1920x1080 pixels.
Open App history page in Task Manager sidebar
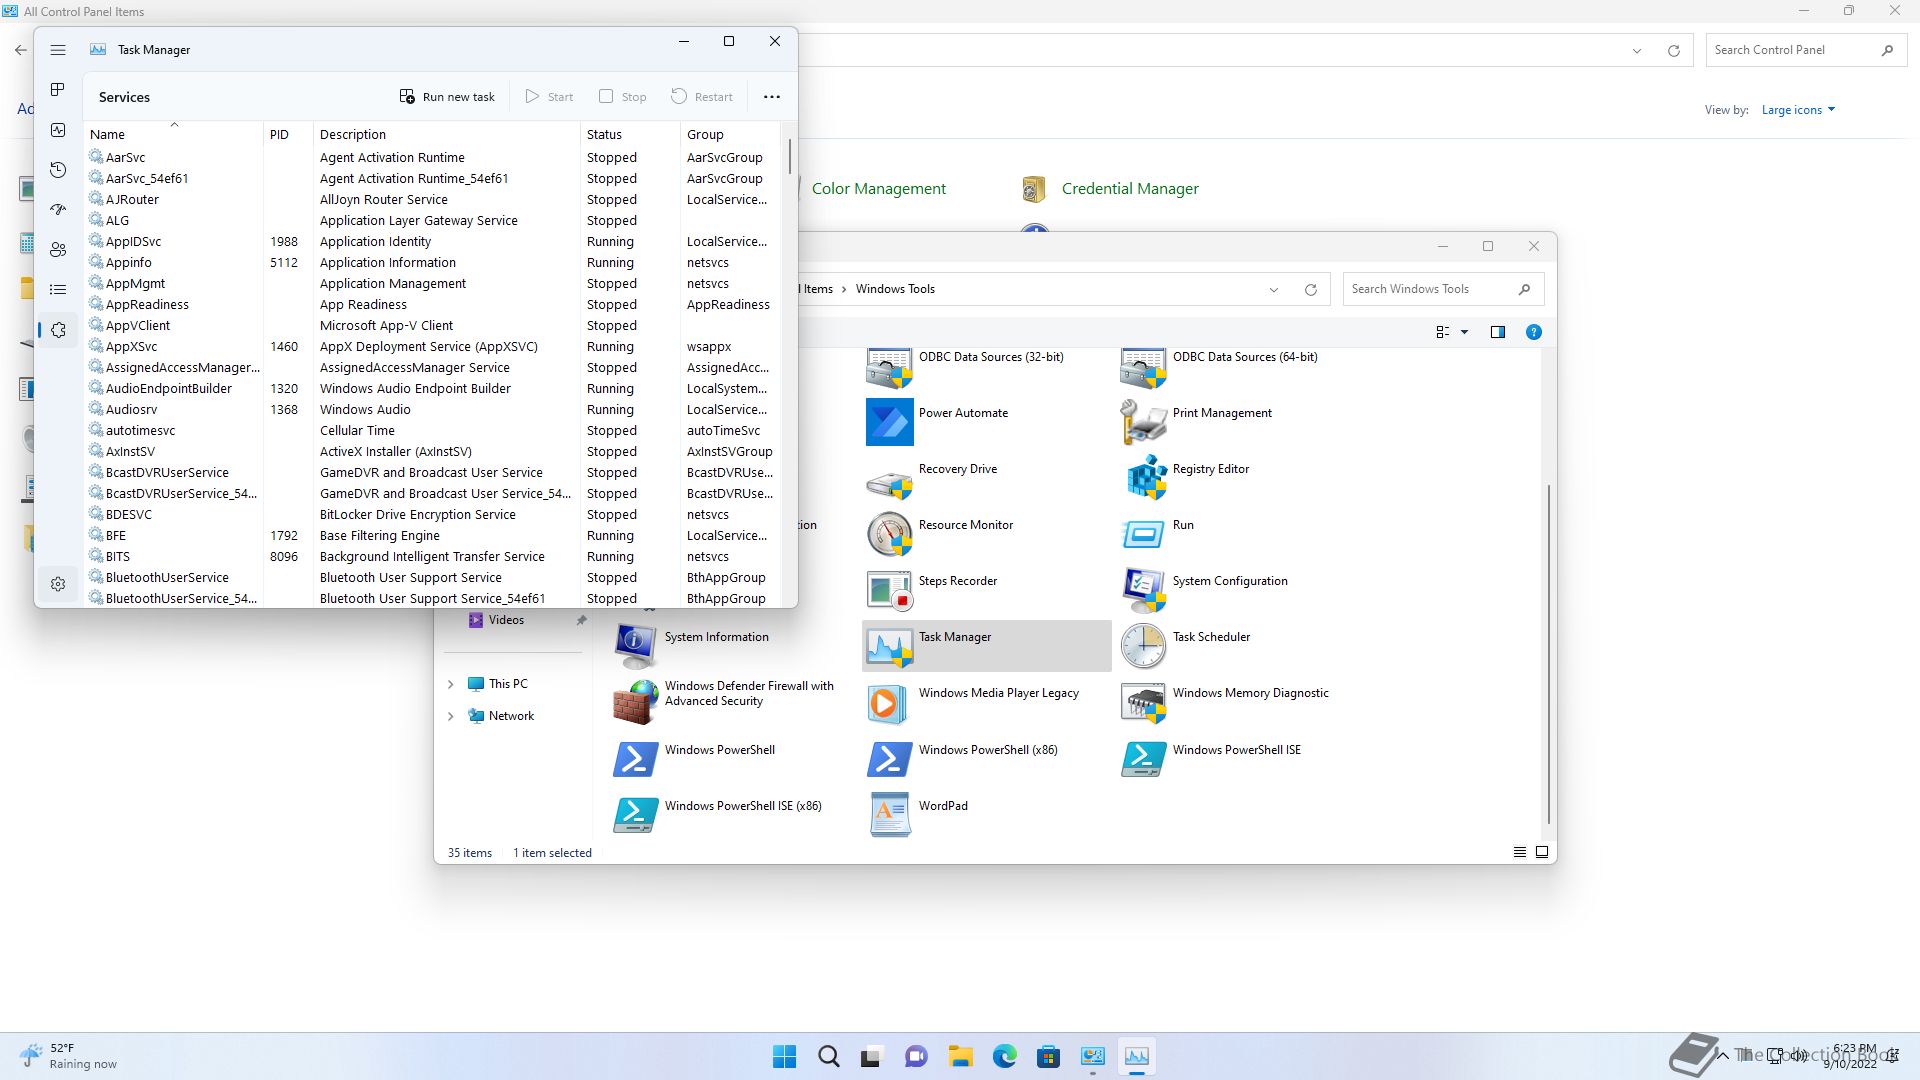(58, 170)
